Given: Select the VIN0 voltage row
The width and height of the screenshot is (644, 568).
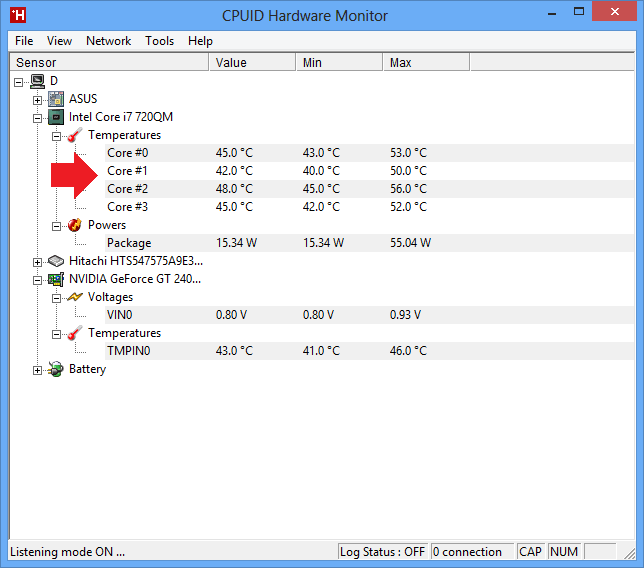Looking at the screenshot, I should tap(370, 315).
